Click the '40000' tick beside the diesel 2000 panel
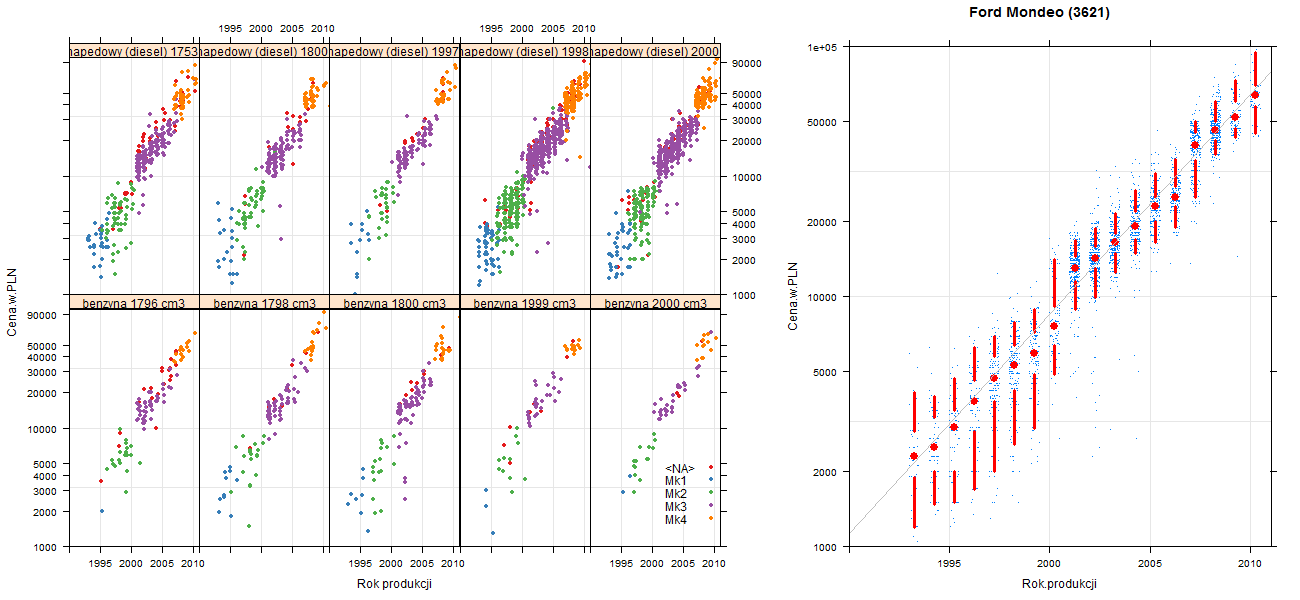Screen dimensions: 1300x600 click(747, 105)
